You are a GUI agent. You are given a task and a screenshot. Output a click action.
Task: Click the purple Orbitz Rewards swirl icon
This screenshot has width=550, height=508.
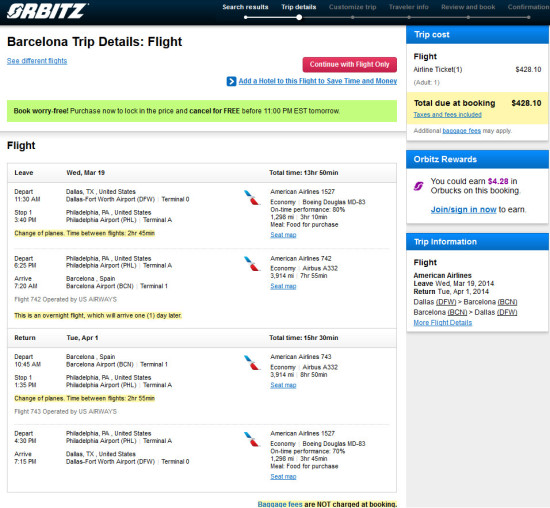(x=418, y=186)
